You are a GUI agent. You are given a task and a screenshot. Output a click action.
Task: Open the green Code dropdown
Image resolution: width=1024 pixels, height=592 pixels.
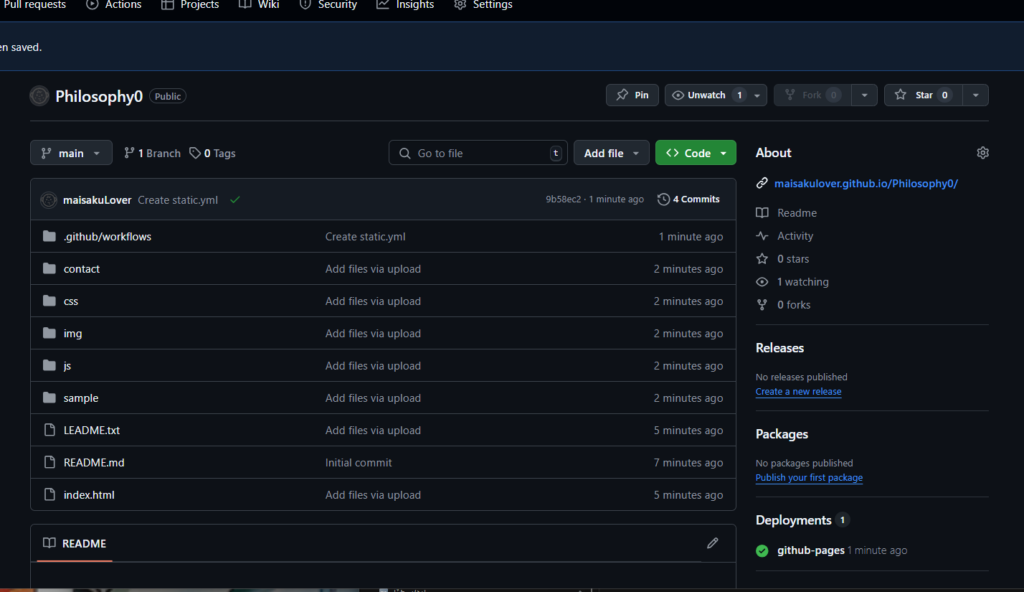tap(696, 153)
